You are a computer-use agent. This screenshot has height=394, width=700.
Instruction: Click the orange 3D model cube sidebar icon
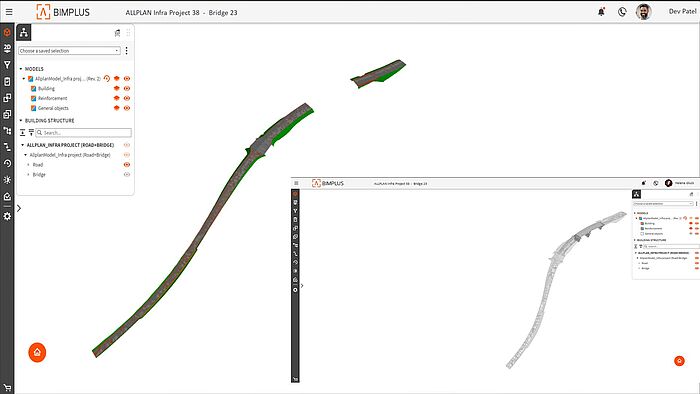click(x=7, y=32)
